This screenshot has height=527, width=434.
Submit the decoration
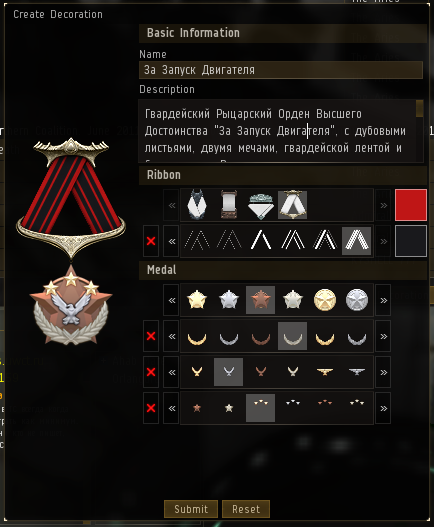[191, 509]
